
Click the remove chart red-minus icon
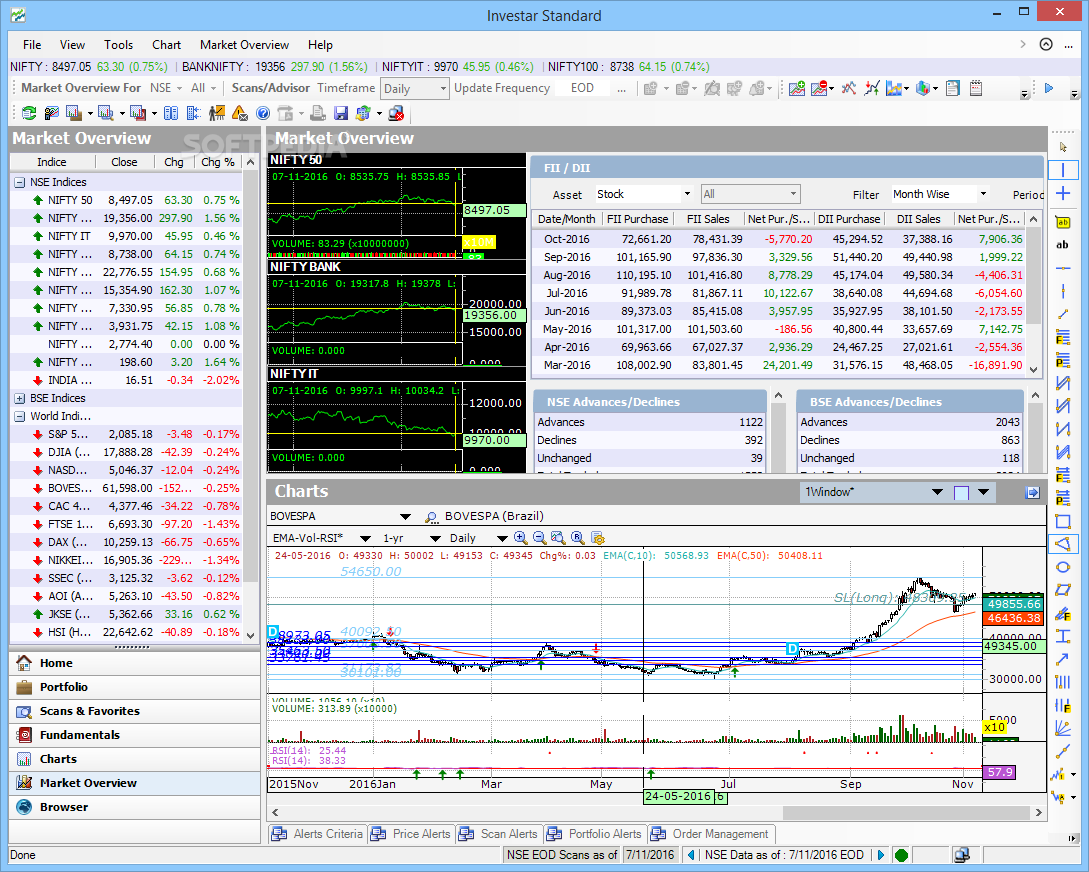(x=819, y=88)
